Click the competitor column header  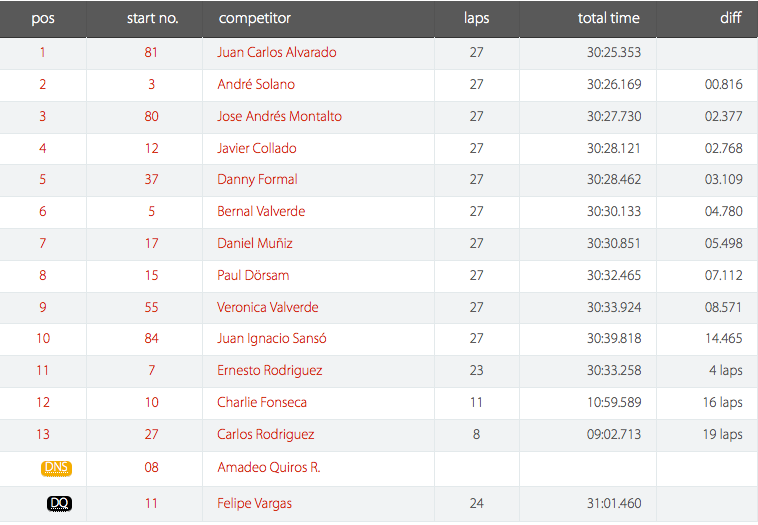pos(255,18)
